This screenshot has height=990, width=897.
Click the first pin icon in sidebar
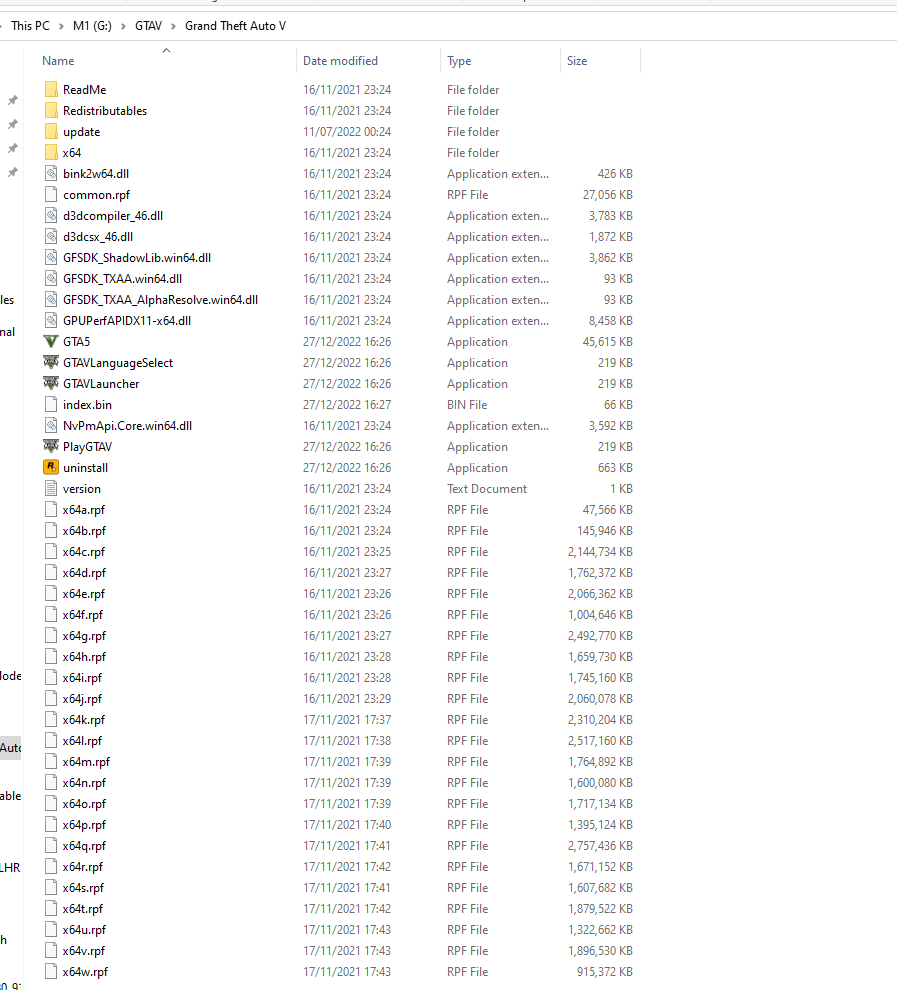point(13,100)
